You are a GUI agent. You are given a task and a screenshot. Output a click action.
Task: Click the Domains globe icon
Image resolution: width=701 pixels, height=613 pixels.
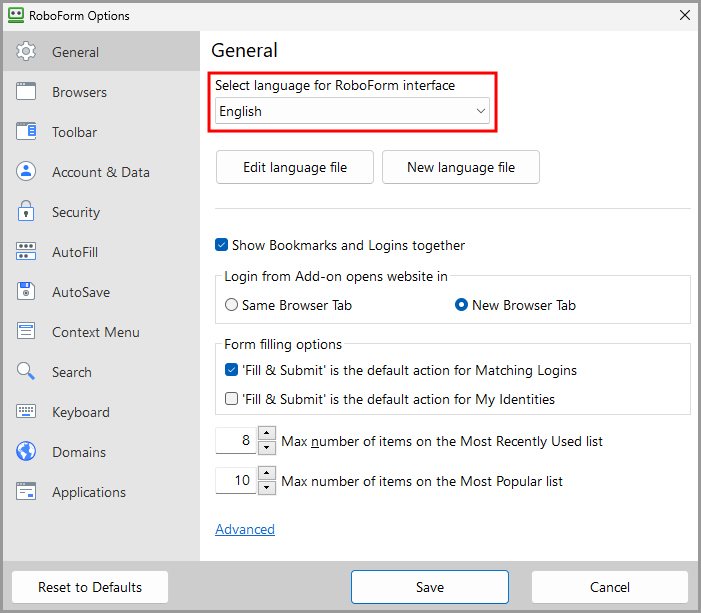click(26, 451)
